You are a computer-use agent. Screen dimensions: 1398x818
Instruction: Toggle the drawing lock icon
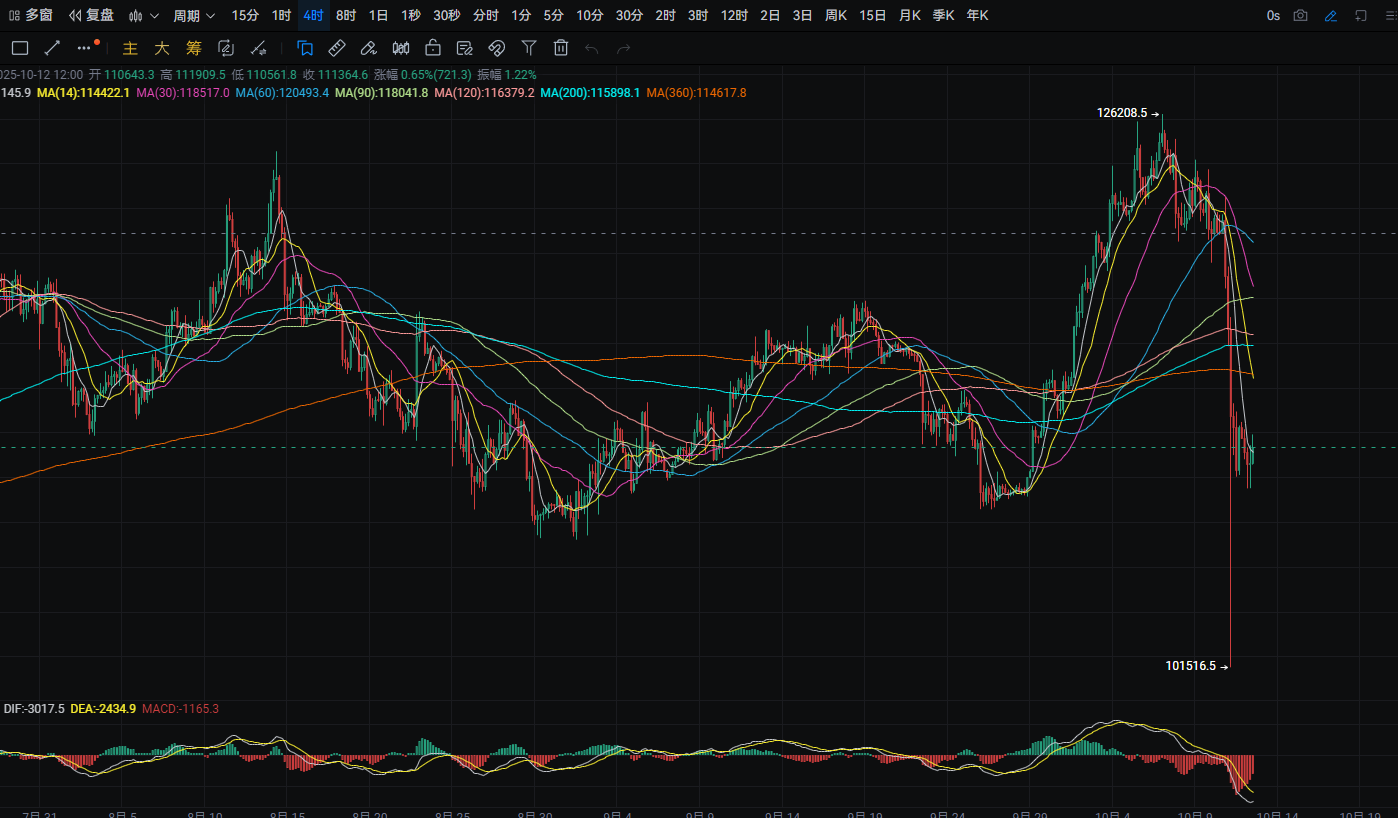pos(433,48)
